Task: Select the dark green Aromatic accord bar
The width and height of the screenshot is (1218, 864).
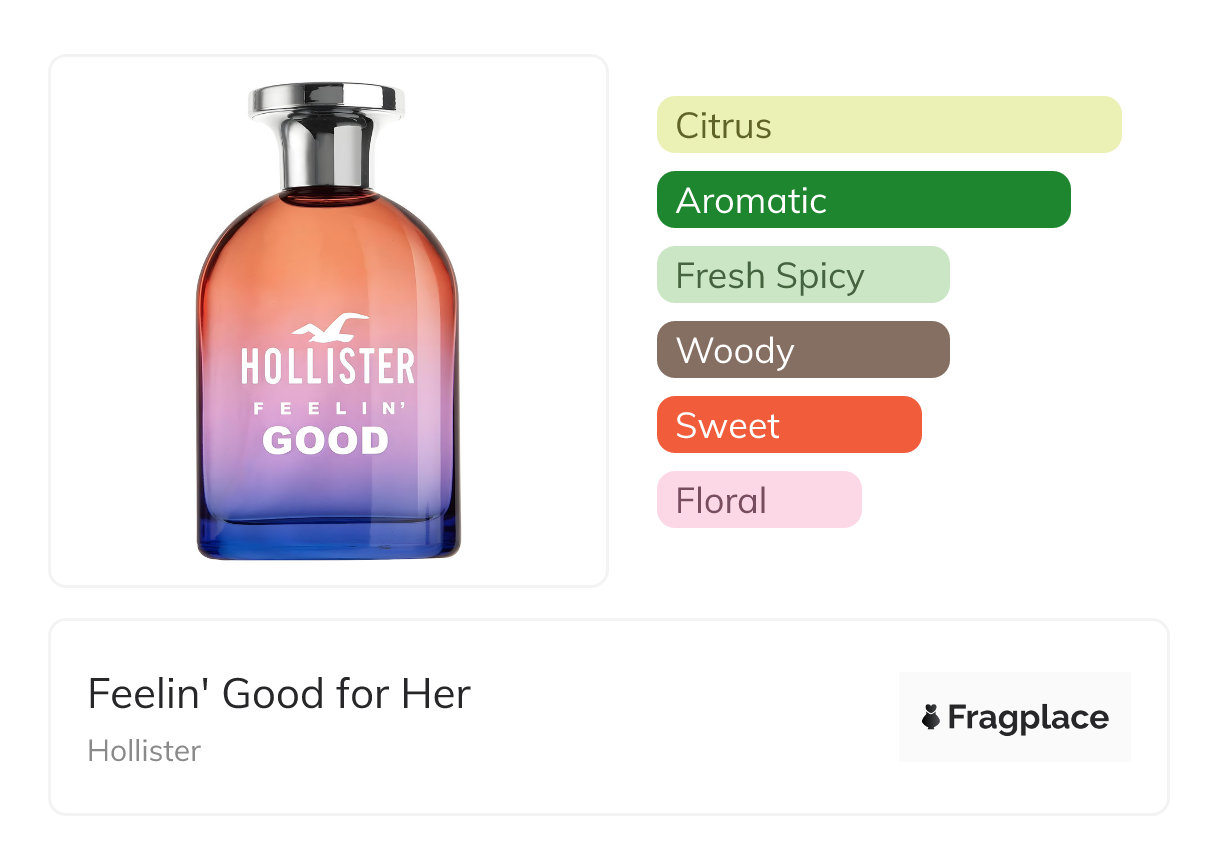Action: [x=863, y=200]
